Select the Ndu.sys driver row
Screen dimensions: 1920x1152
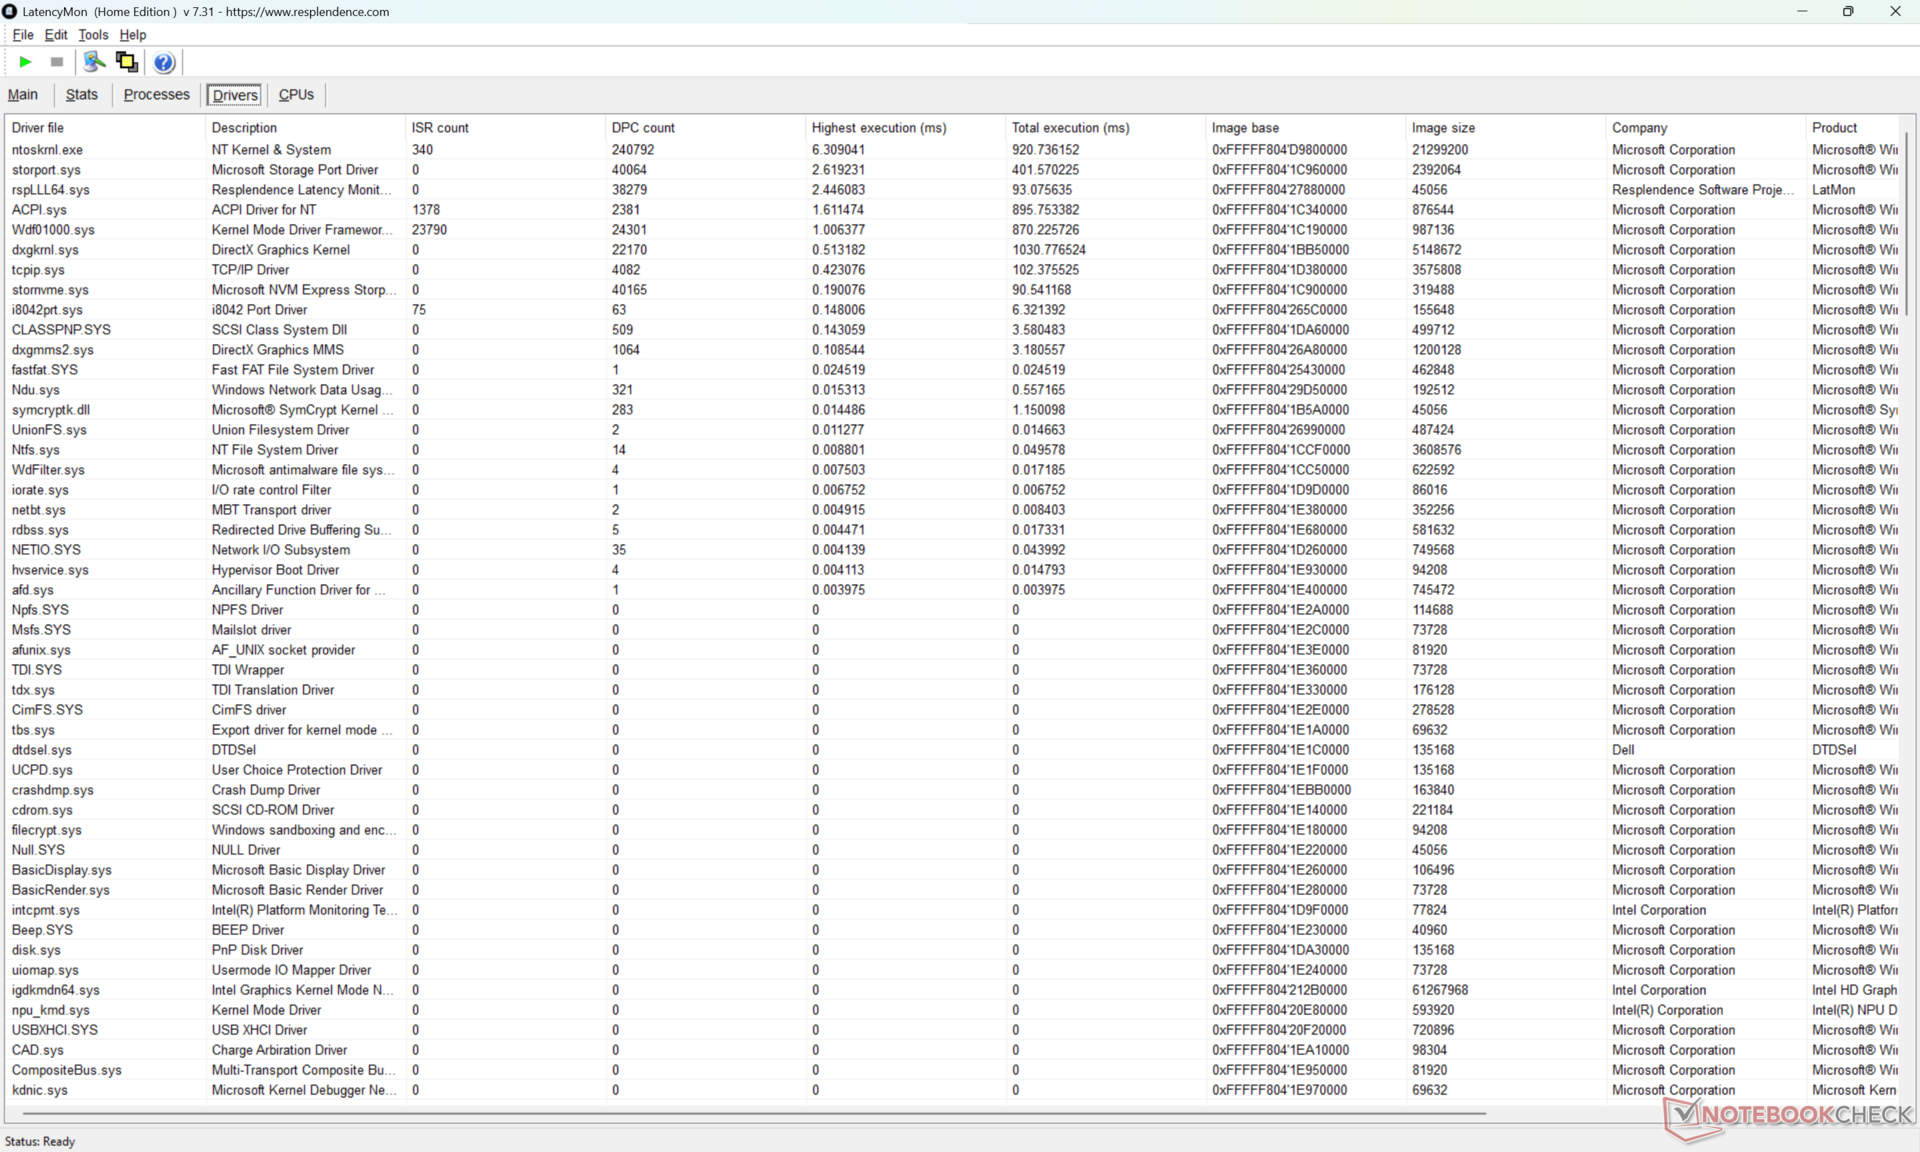click(952, 390)
